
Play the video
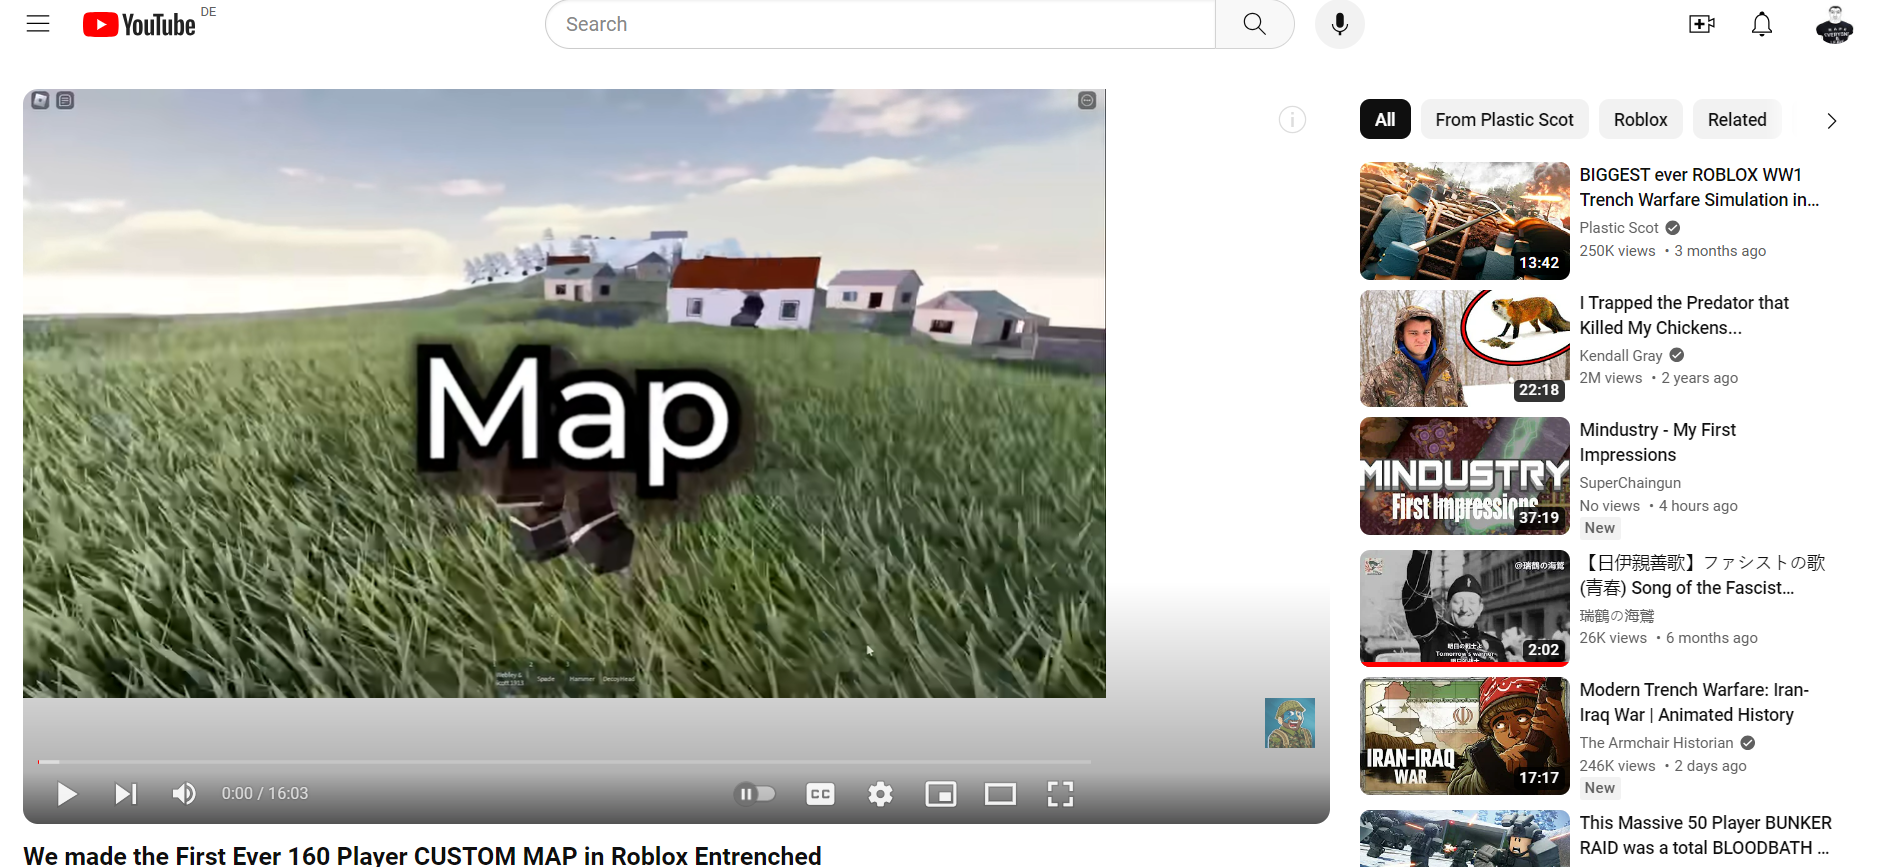point(67,794)
